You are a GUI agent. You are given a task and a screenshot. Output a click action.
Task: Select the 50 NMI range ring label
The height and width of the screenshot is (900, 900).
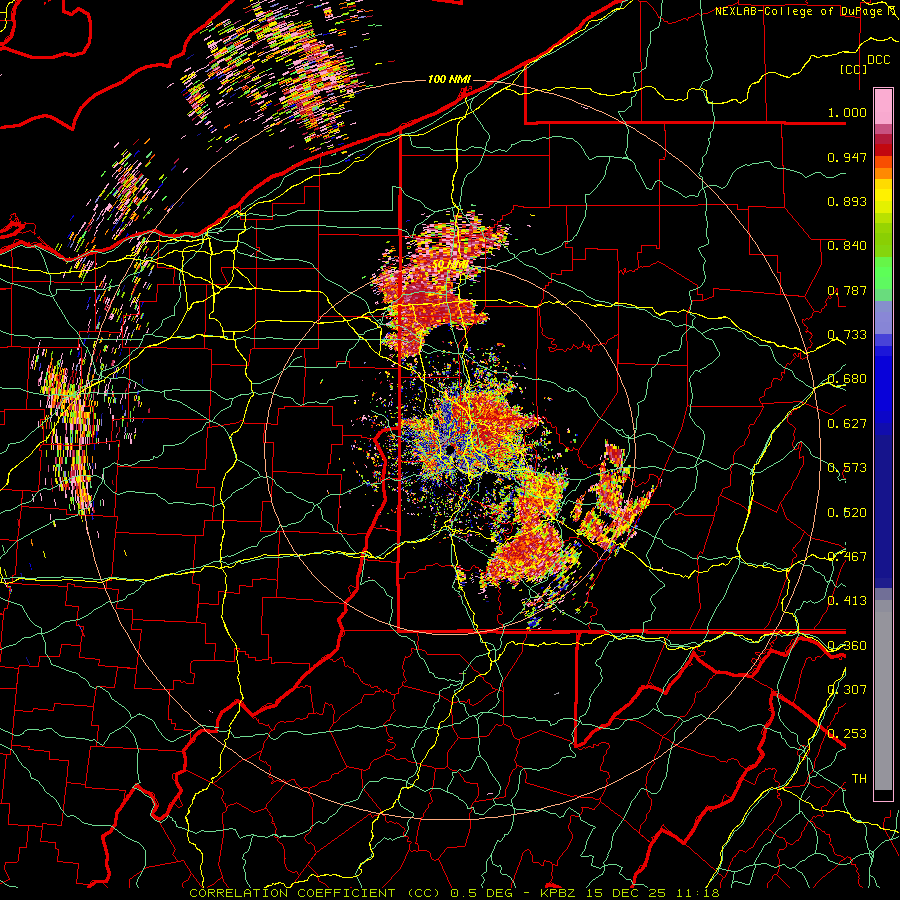449,265
